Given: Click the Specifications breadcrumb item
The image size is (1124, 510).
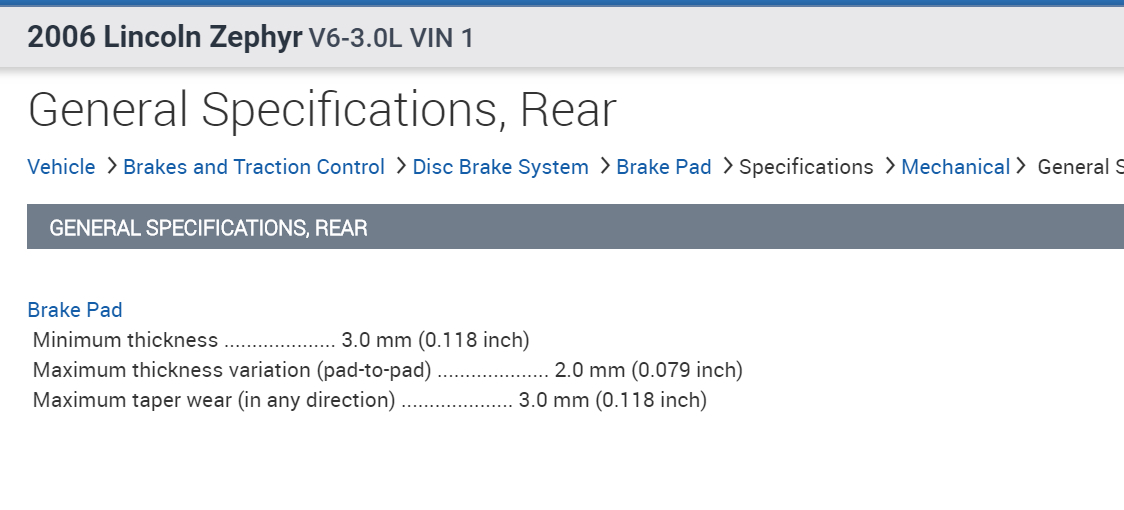Looking at the screenshot, I should [x=806, y=167].
